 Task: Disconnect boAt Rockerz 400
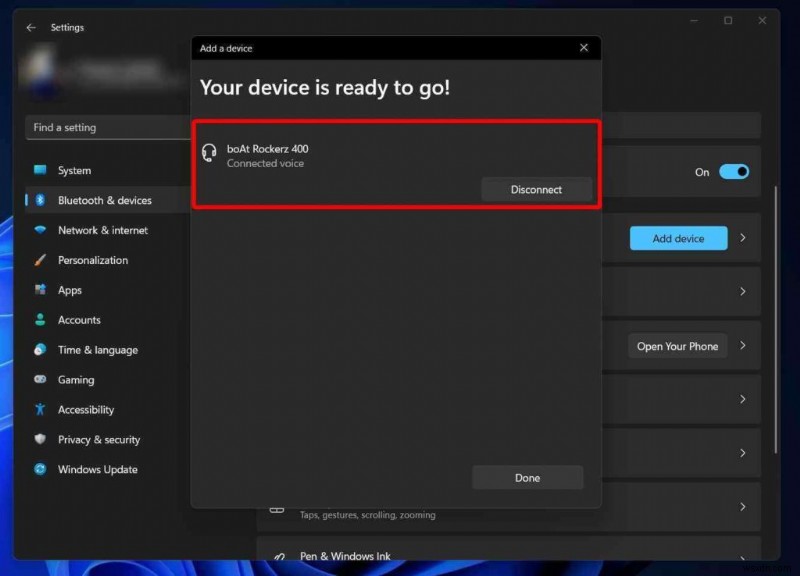pos(536,189)
